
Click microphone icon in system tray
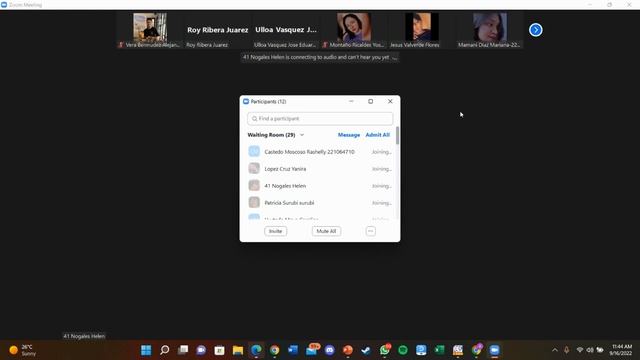click(567, 350)
